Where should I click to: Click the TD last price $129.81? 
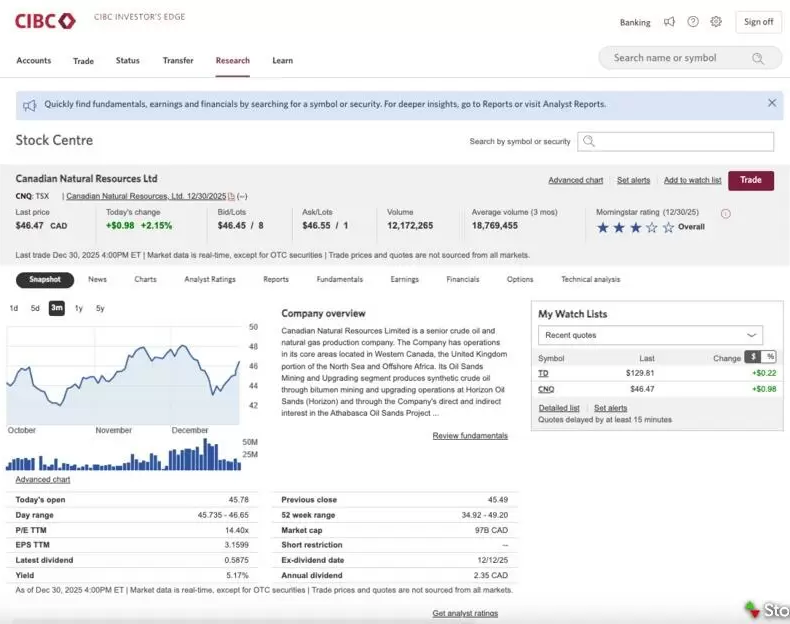pyautogui.click(x=640, y=373)
